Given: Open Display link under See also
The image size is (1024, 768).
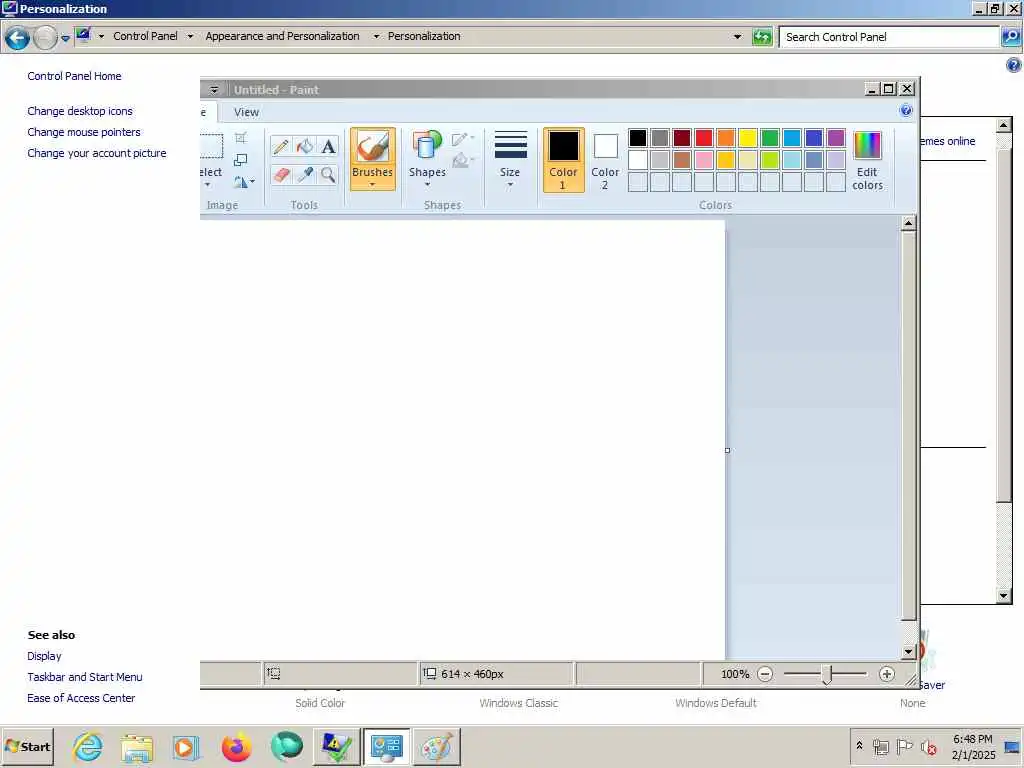Looking at the screenshot, I should 44,656.
